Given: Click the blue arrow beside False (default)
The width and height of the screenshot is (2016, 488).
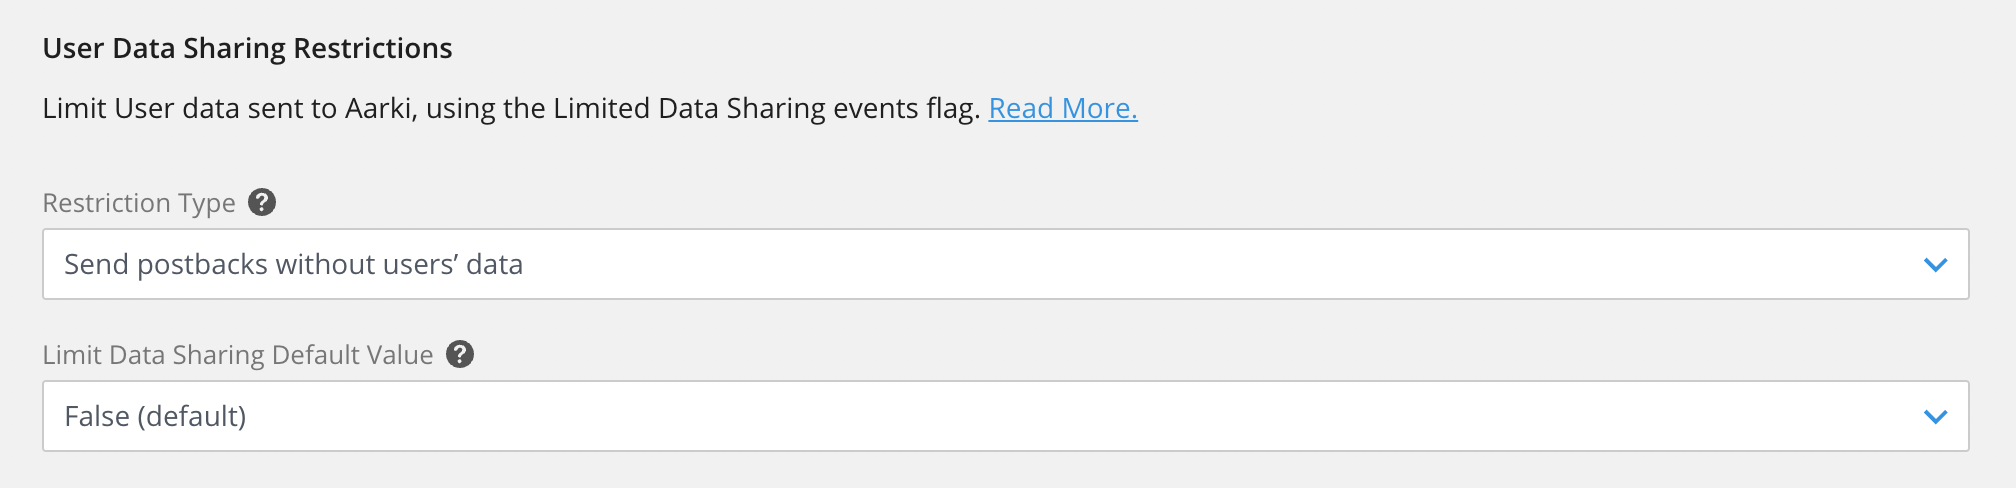Looking at the screenshot, I should [x=1936, y=417].
